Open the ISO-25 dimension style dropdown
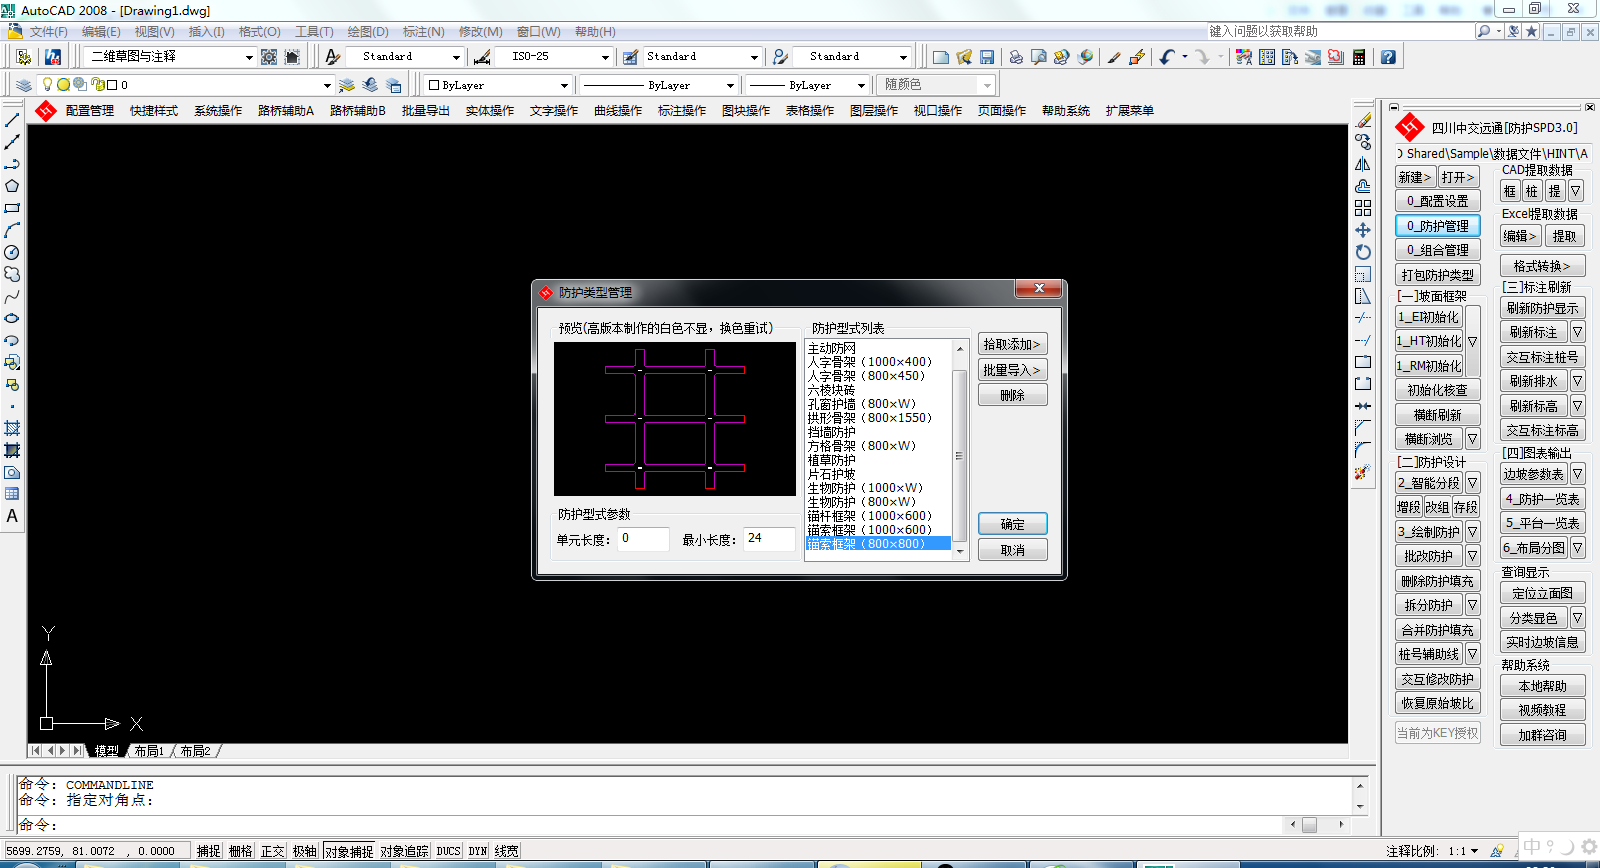1600x868 pixels. pos(554,57)
